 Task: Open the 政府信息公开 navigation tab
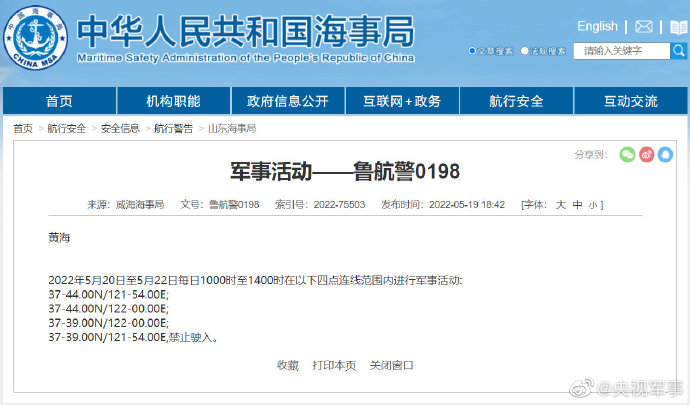pos(288,101)
